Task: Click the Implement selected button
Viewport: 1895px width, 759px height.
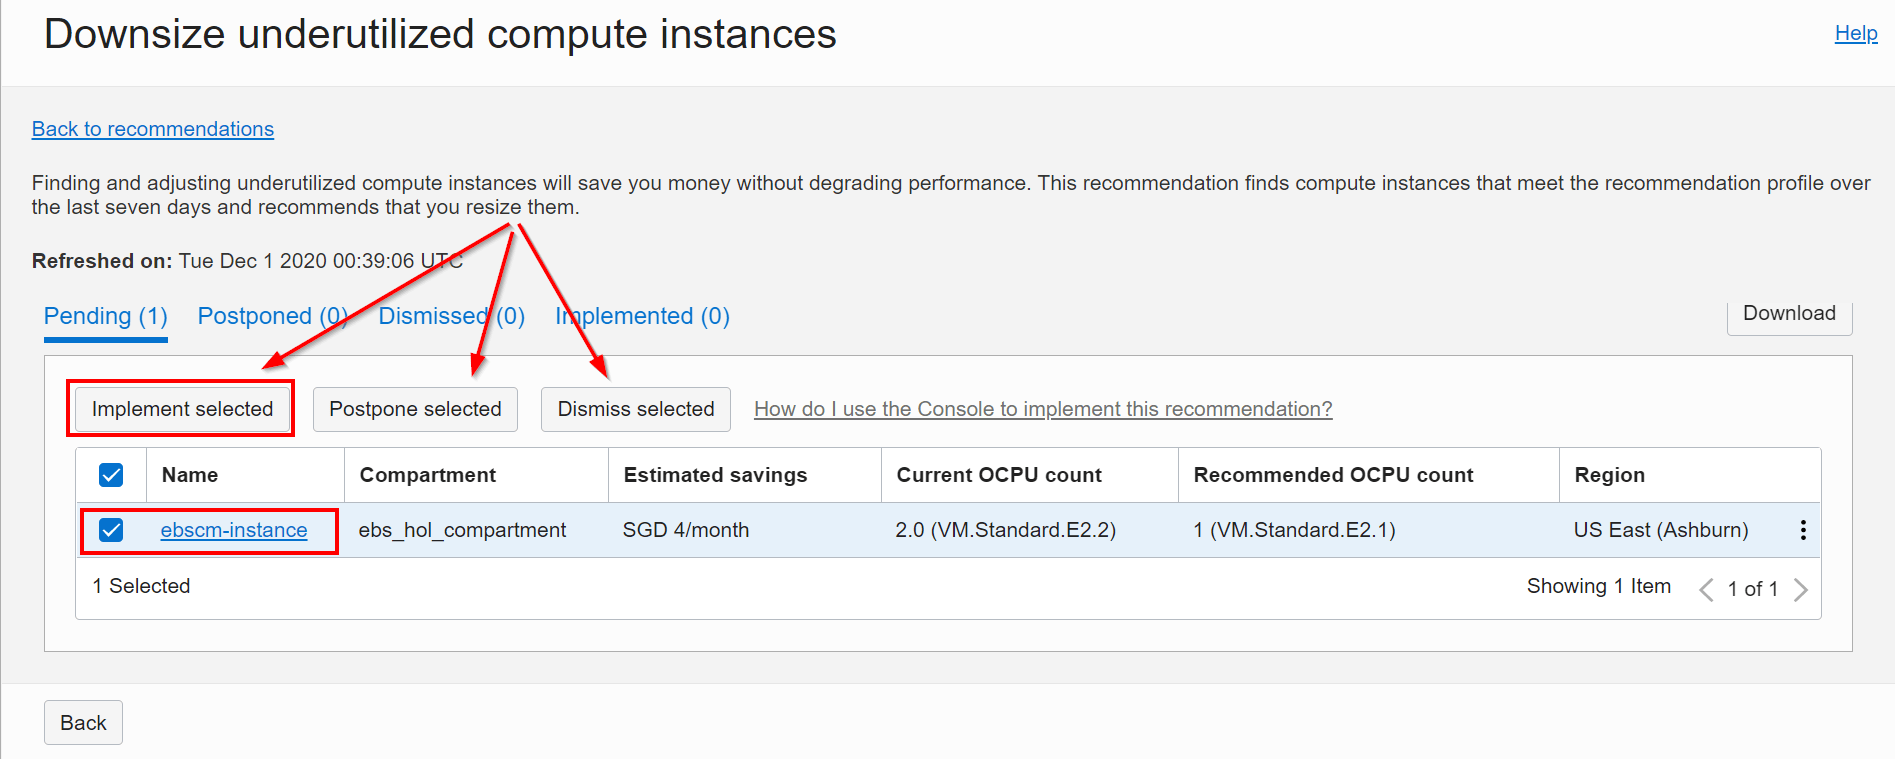Action: pos(181,409)
